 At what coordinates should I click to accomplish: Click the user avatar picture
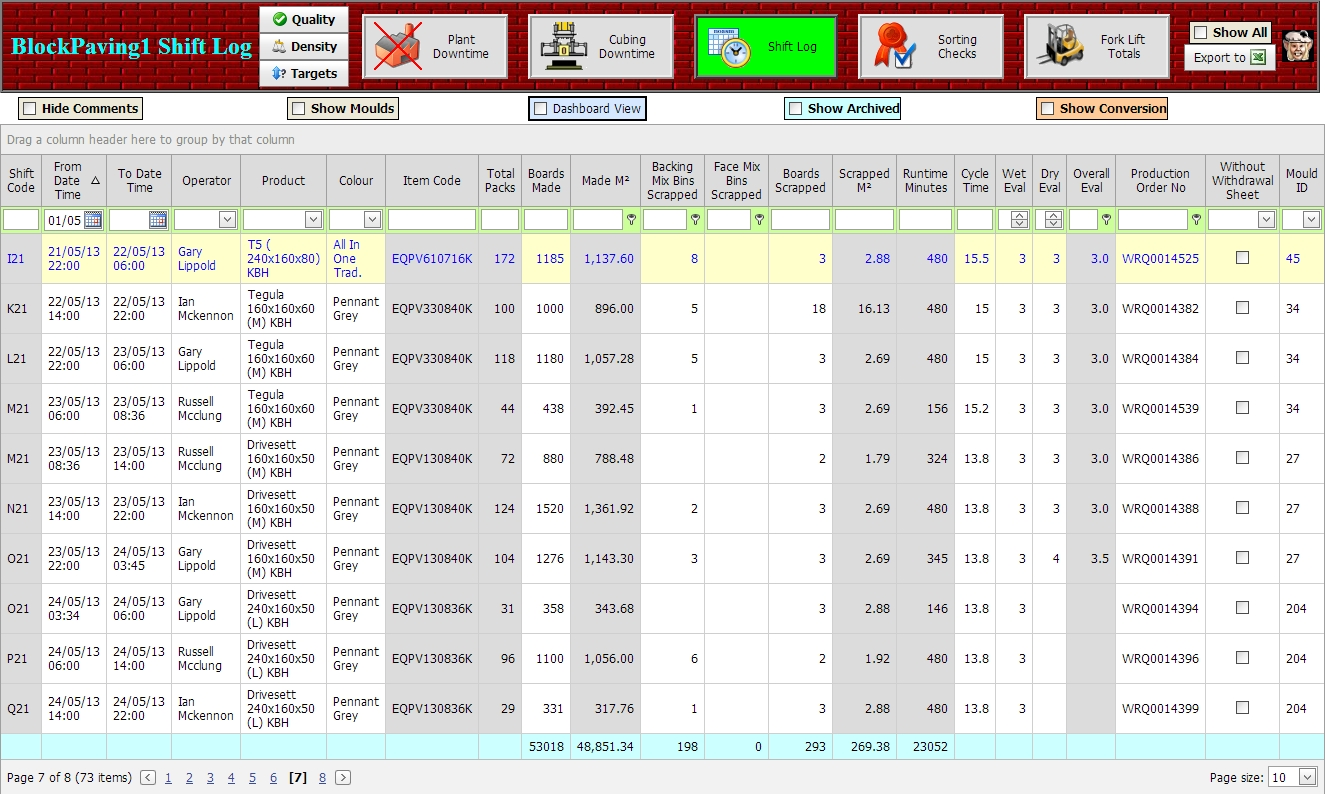pos(1298,45)
